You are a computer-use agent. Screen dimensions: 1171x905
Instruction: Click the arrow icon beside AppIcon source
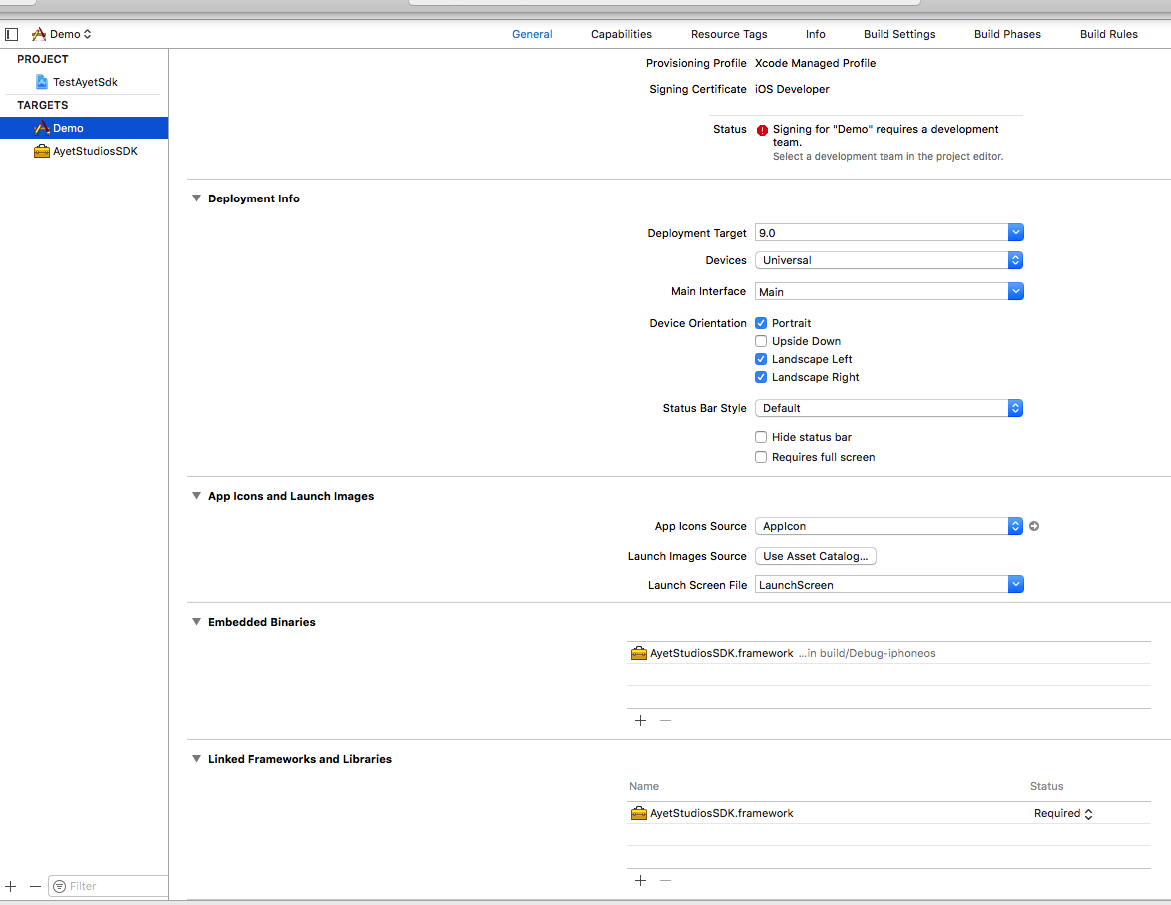coord(1034,526)
